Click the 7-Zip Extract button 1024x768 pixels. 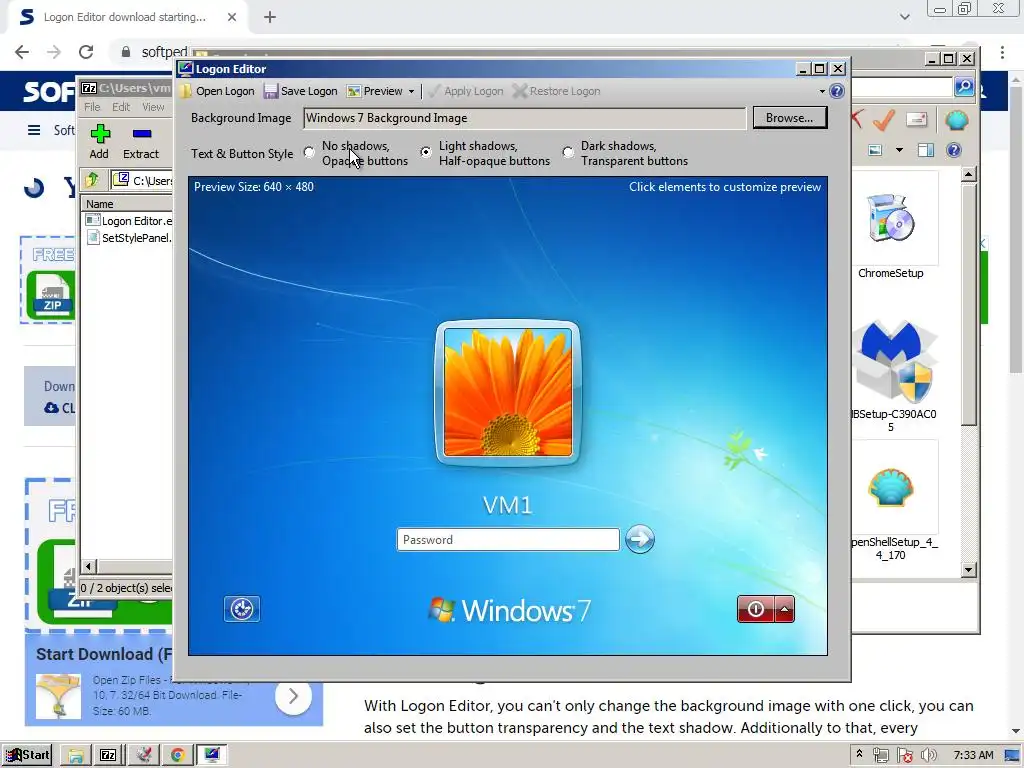141,142
